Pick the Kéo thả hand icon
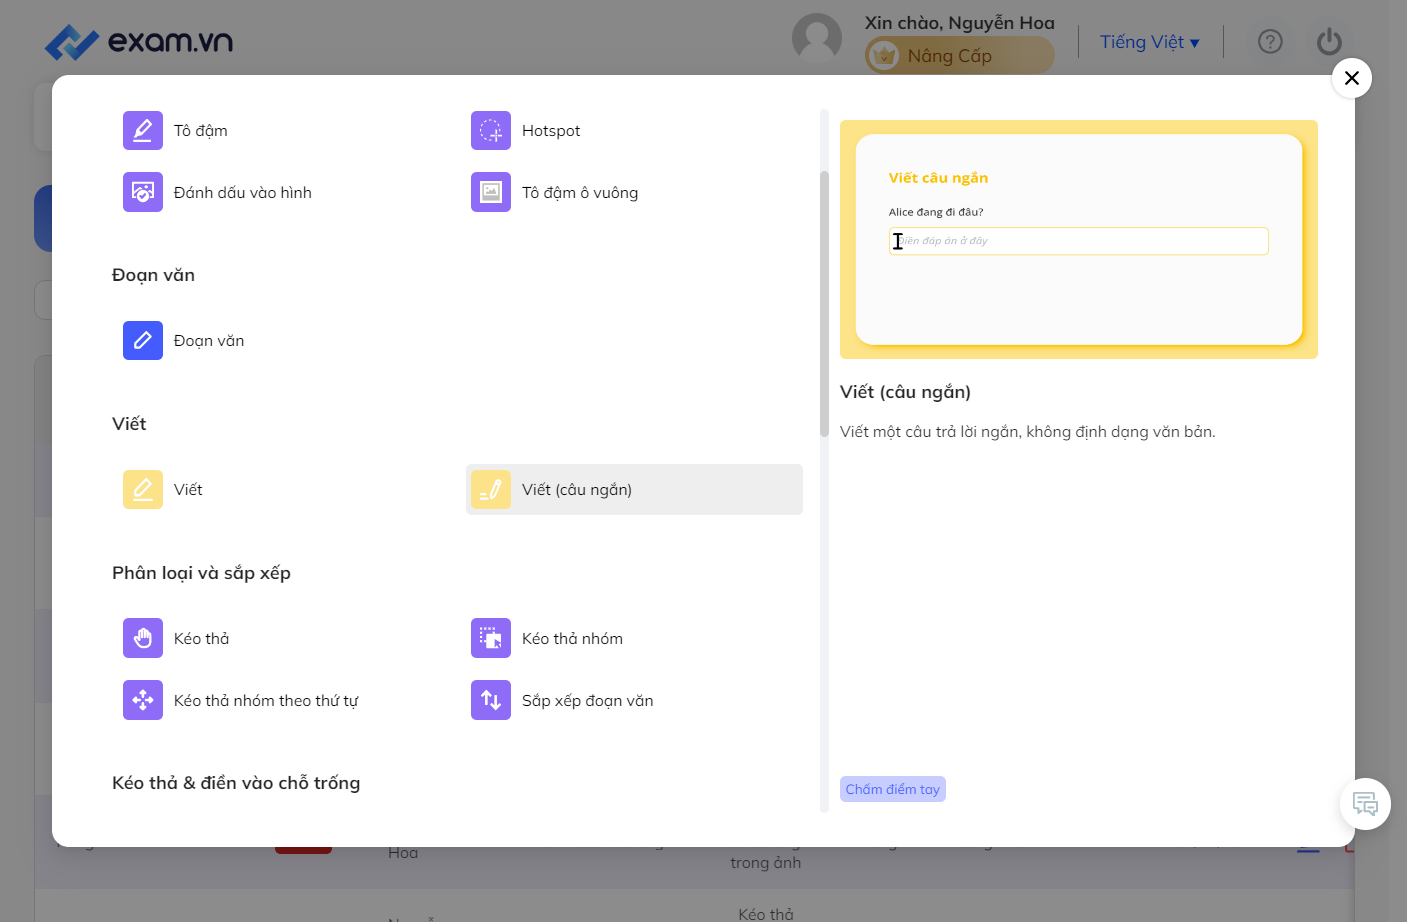1407x922 pixels. pos(143,638)
